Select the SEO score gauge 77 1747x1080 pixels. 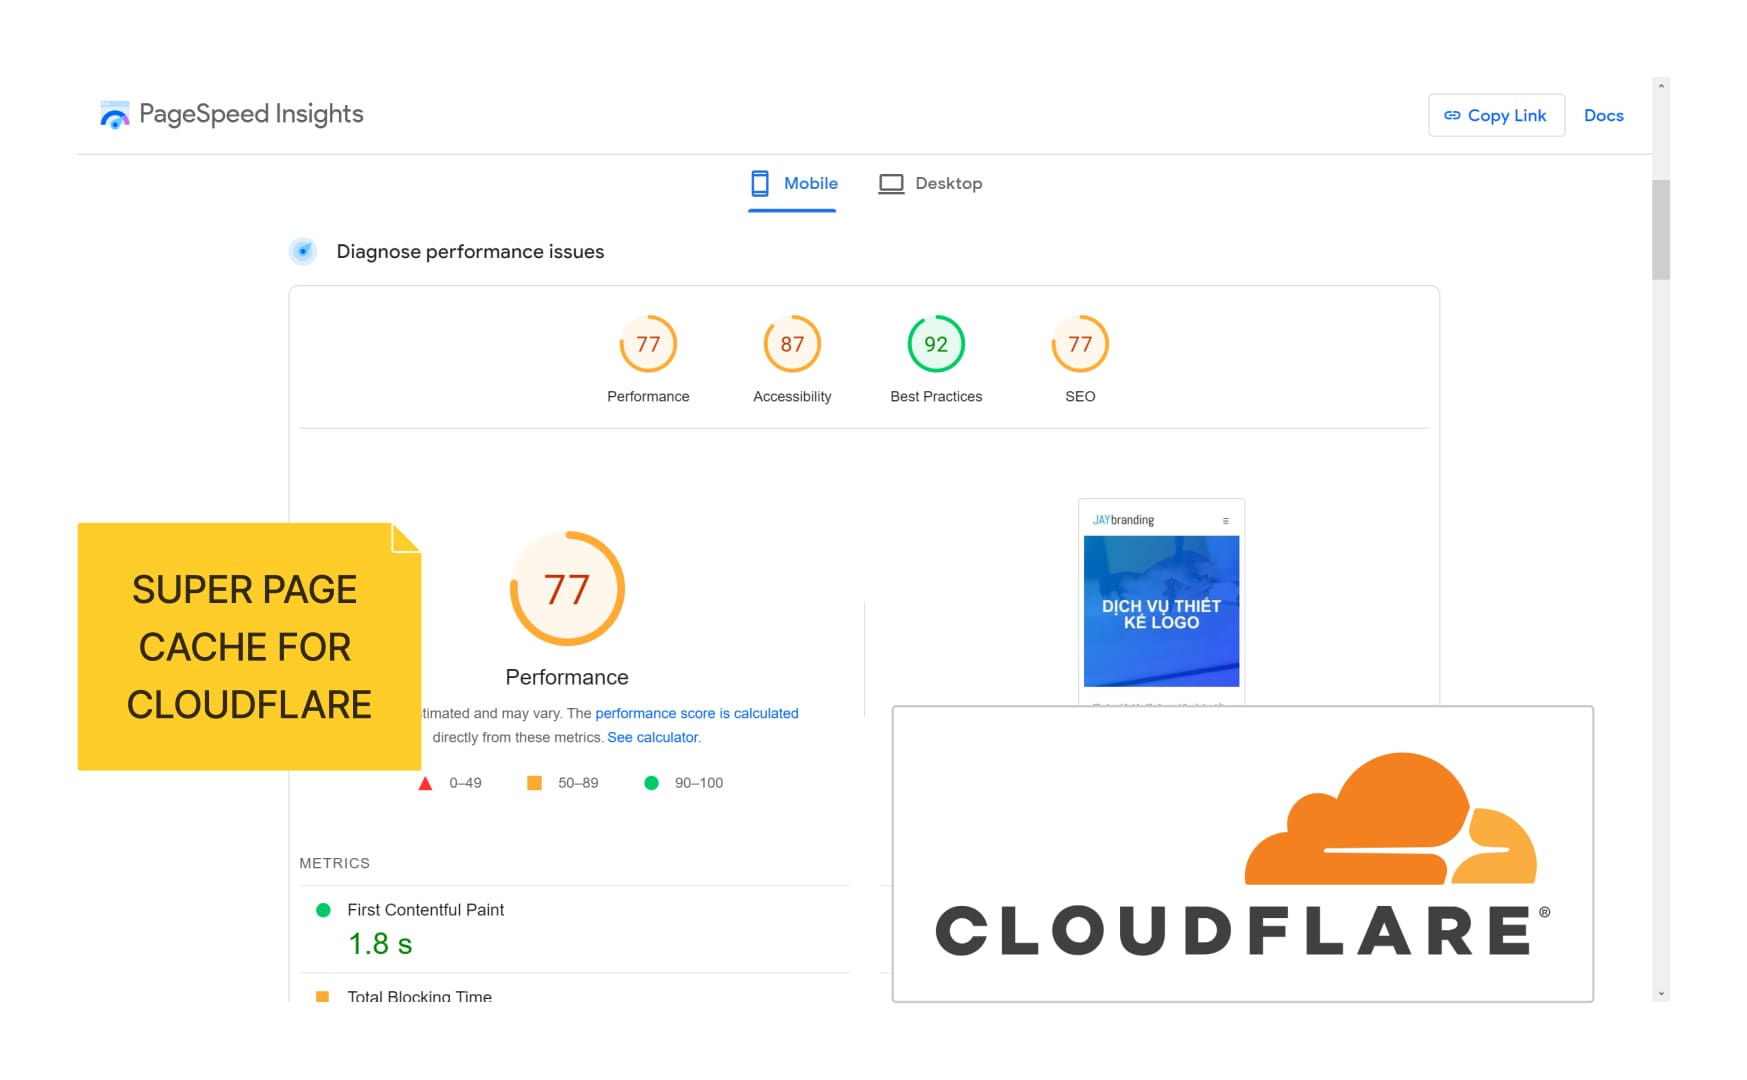(1080, 344)
